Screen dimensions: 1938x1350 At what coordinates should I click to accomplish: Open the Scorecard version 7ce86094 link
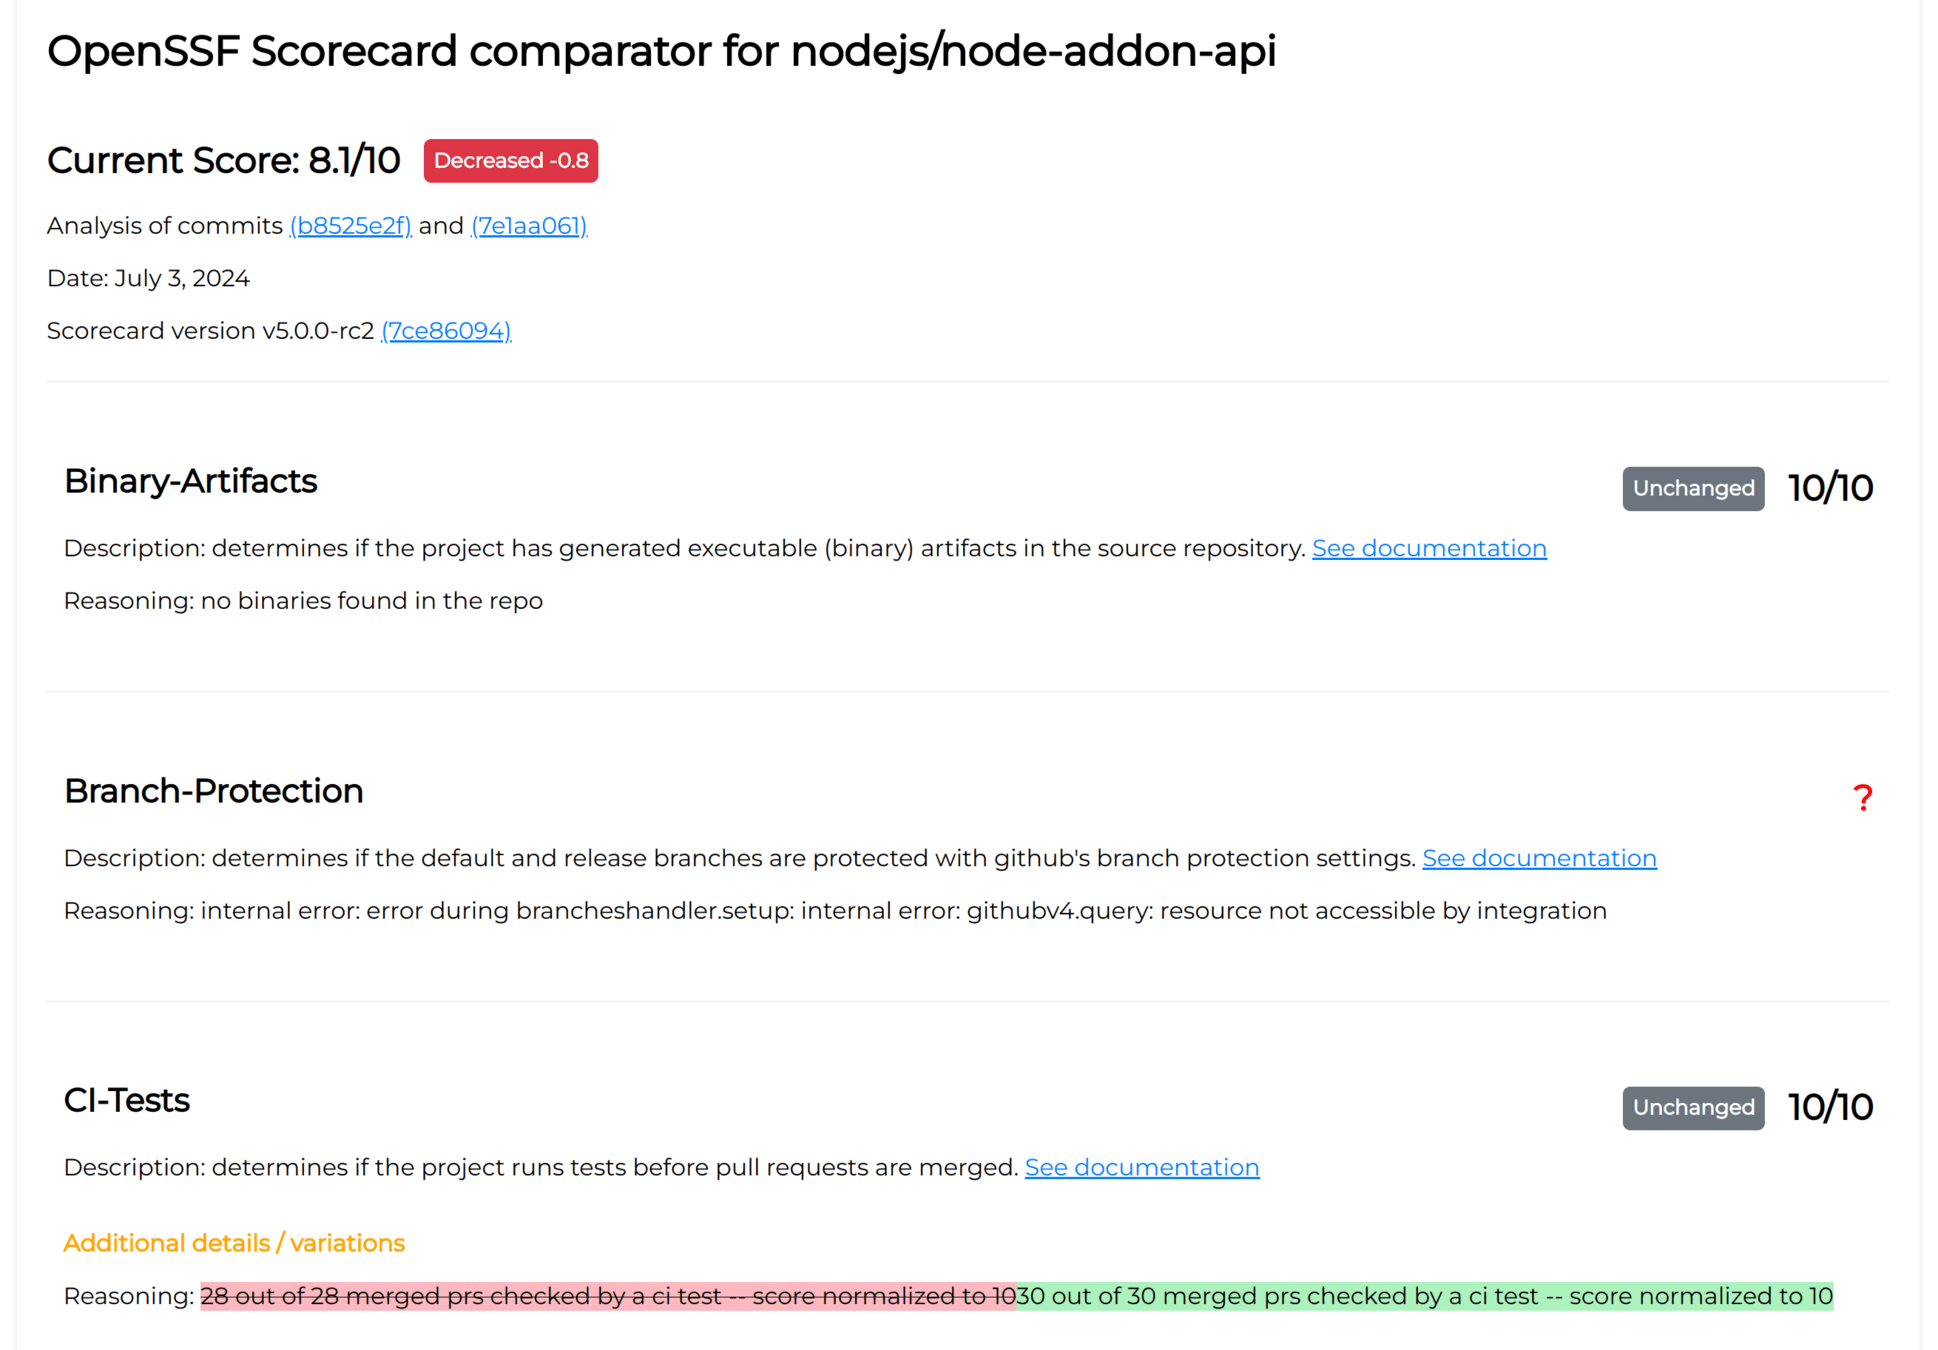(446, 331)
